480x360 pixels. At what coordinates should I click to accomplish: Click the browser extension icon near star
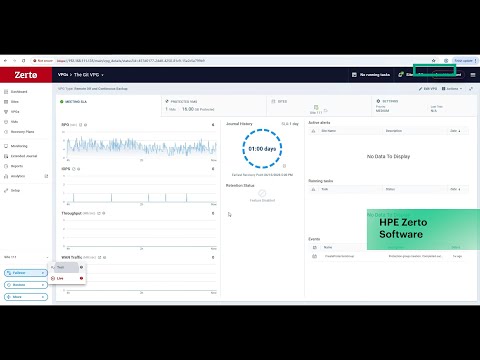click(x=446, y=61)
